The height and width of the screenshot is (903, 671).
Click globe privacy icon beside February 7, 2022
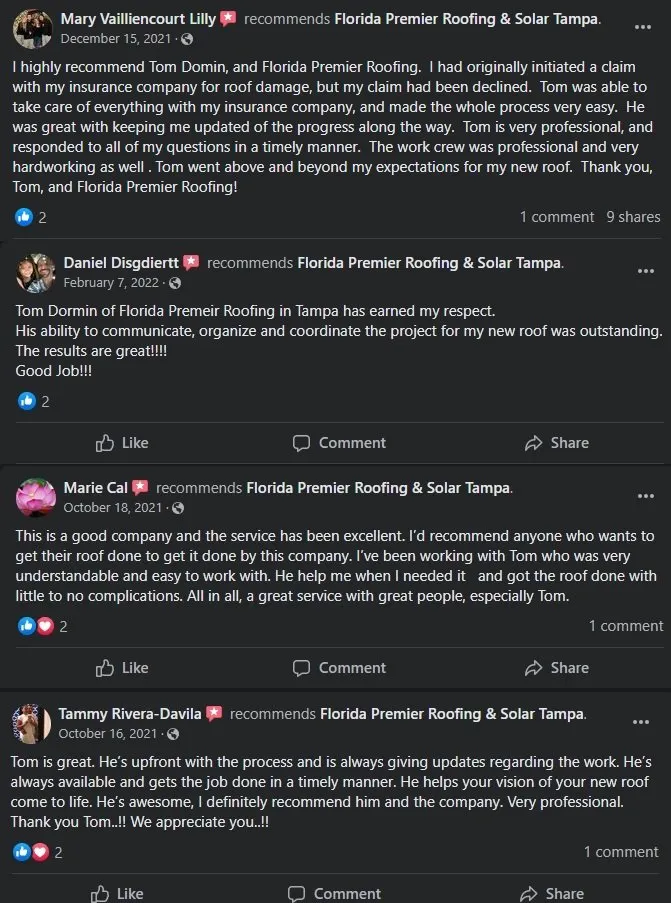pos(177,283)
